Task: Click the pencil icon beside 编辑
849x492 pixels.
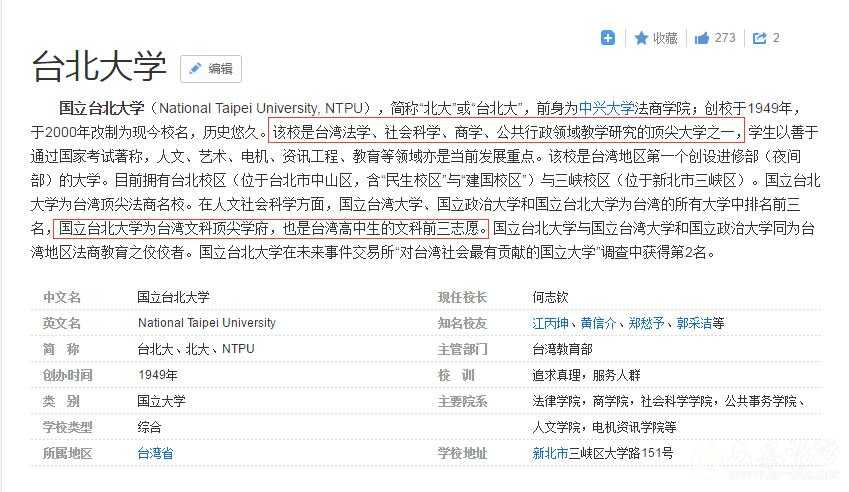Action: [196, 69]
